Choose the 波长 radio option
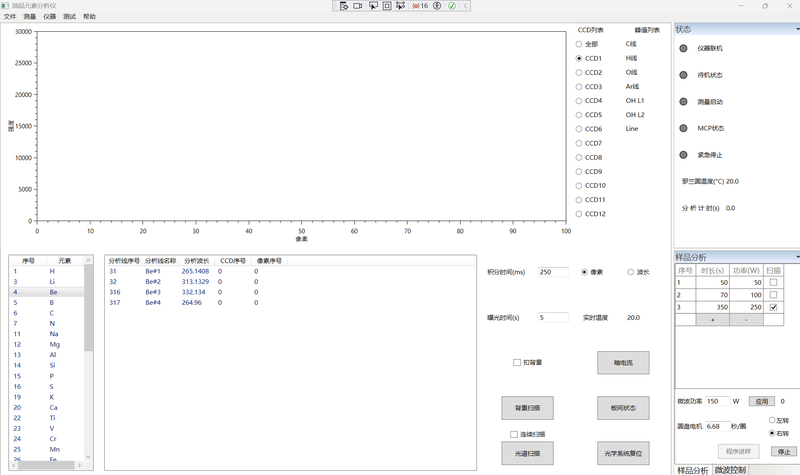This screenshot has height=475, width=800. point(630,272)
